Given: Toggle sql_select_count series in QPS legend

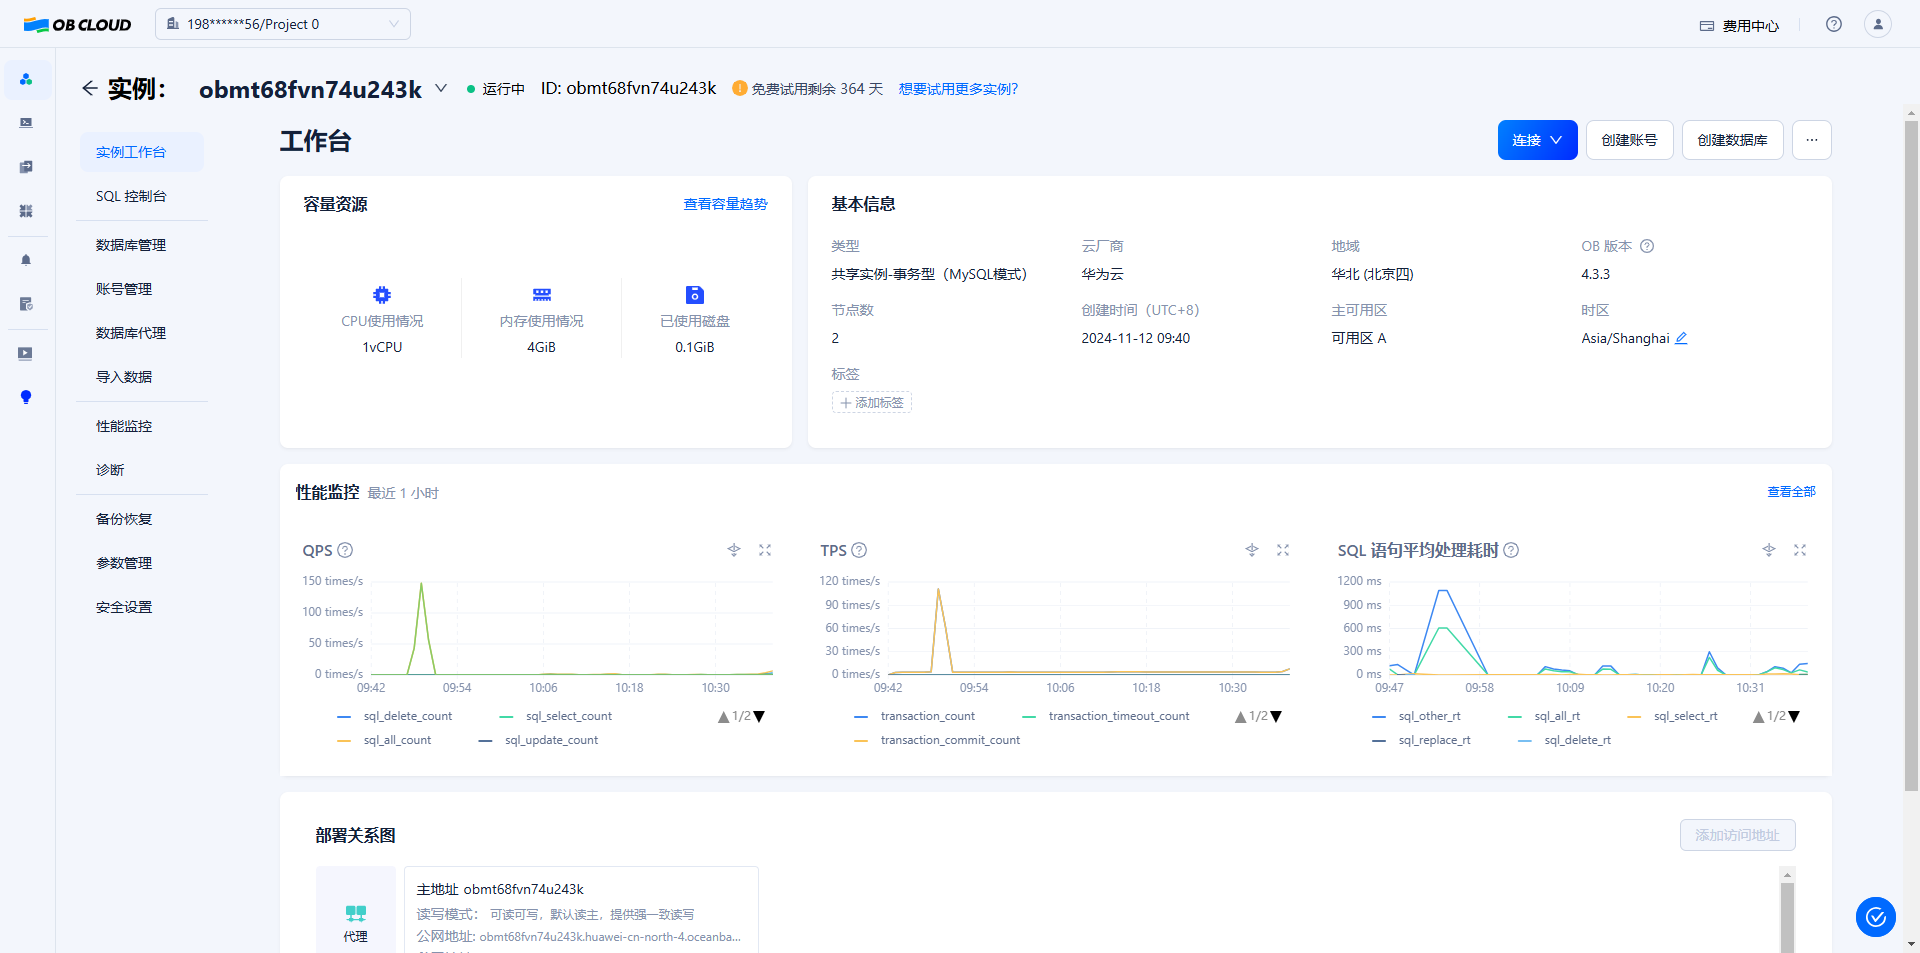Looking at the screenshot, I should coord(568,716).
